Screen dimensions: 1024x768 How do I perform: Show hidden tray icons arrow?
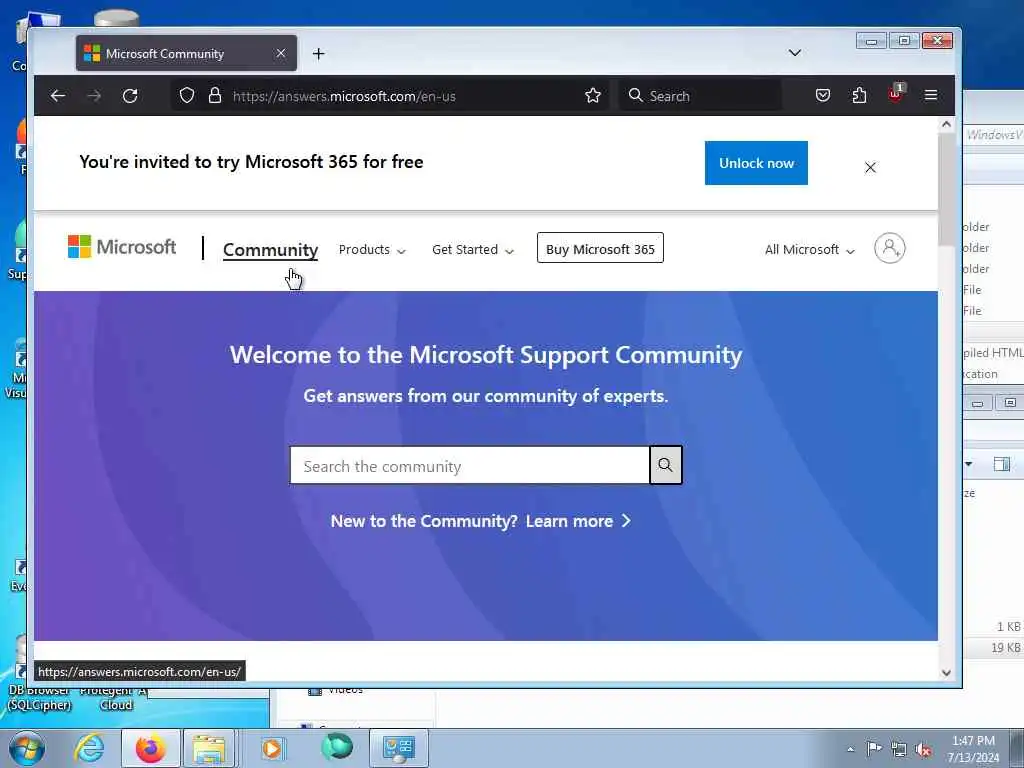pyautogui.click(x=850, y=749)
